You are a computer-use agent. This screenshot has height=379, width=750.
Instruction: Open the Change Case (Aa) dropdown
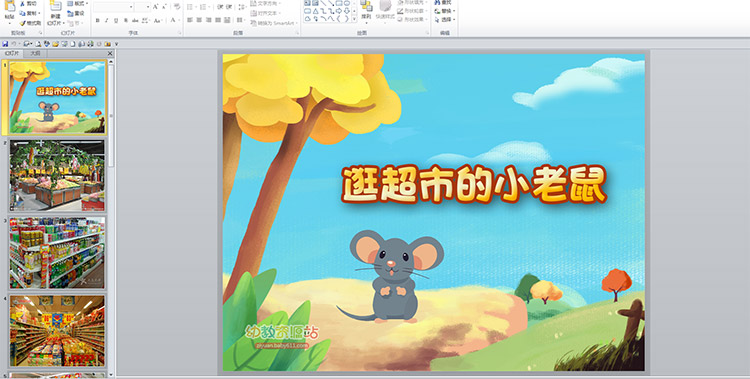click(158, 20)
